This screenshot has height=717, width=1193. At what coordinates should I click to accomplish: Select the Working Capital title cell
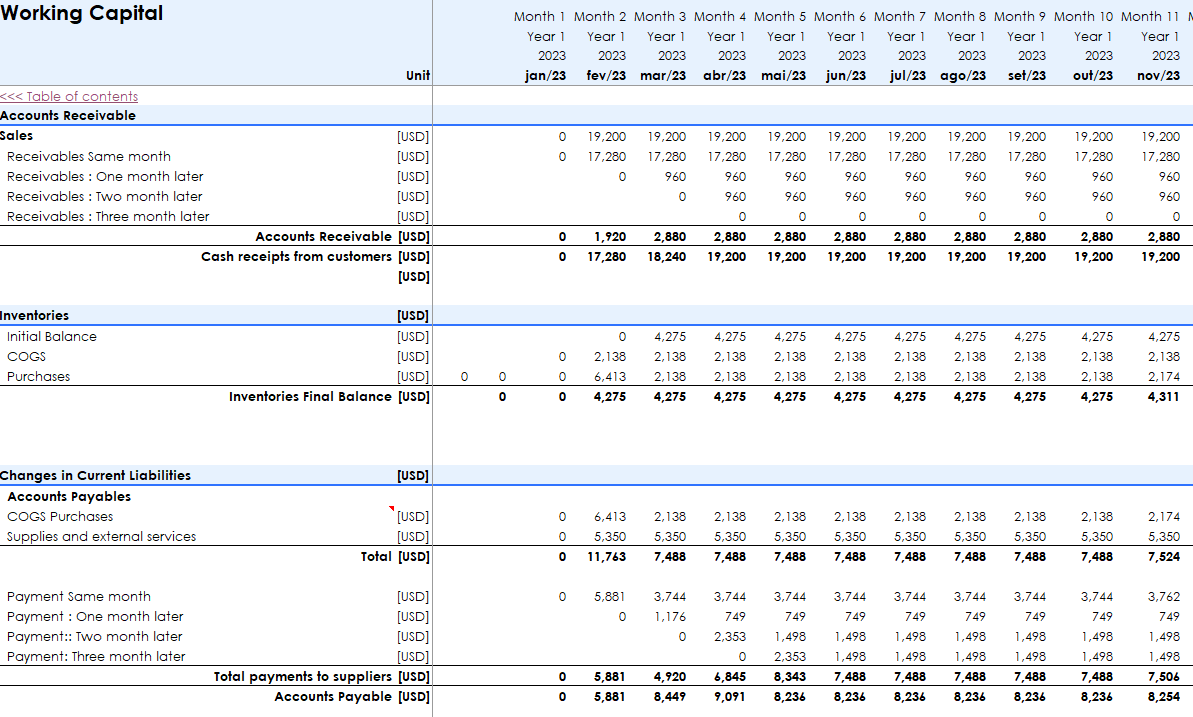(x=82, y=14)
